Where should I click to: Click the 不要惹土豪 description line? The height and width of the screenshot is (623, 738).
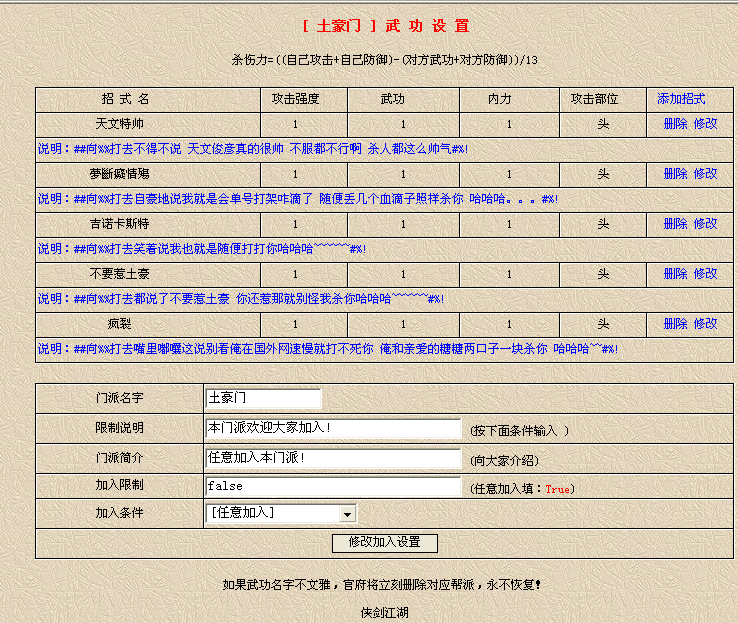click(x=241, y=299)
